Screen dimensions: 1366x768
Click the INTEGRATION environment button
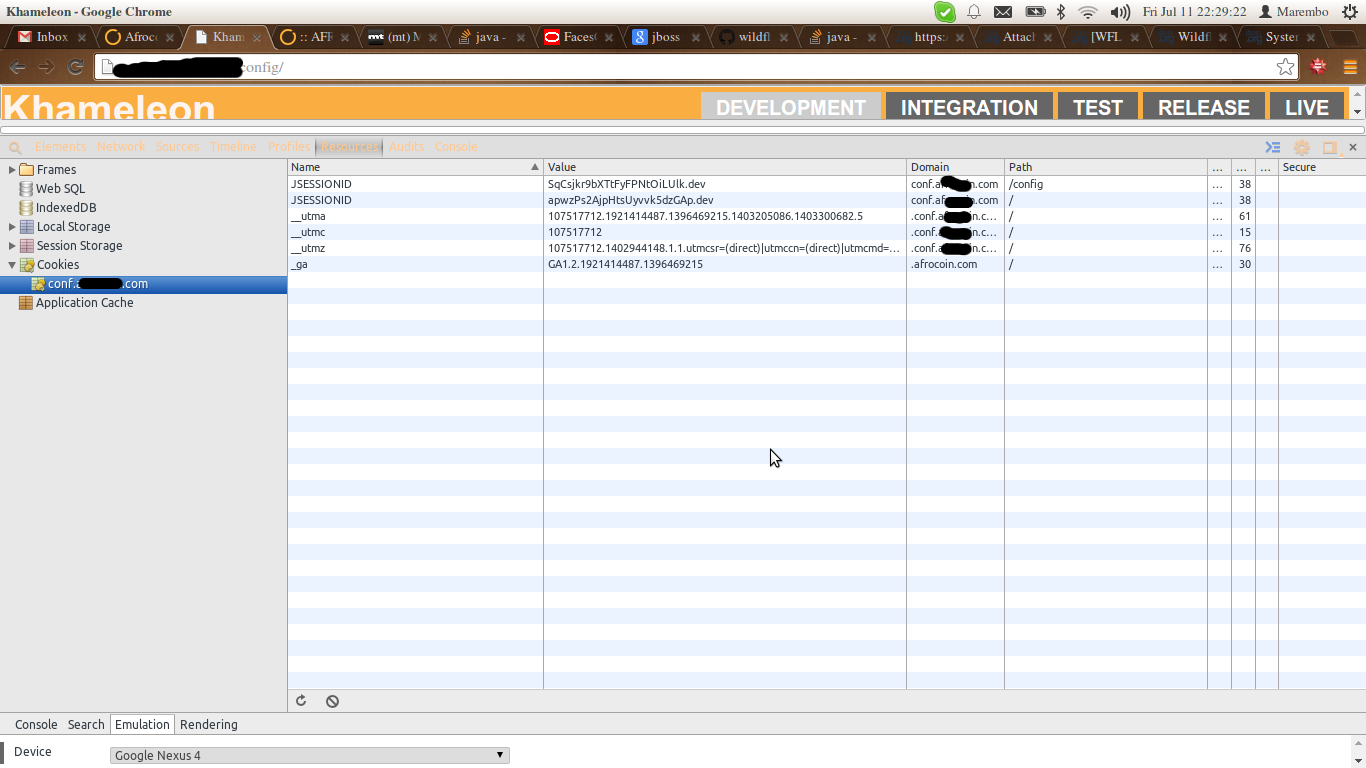pyautogui.click(x=969, y=107)
